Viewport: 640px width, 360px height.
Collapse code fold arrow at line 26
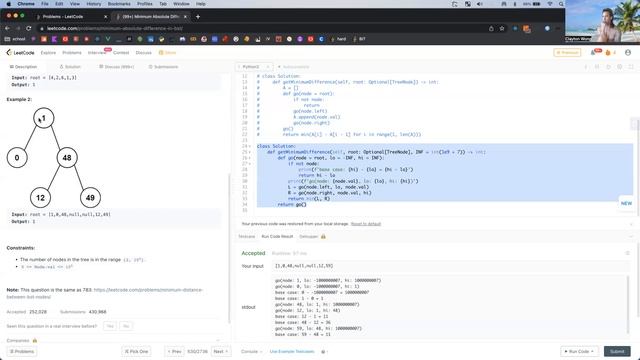[x=249, y=158]
